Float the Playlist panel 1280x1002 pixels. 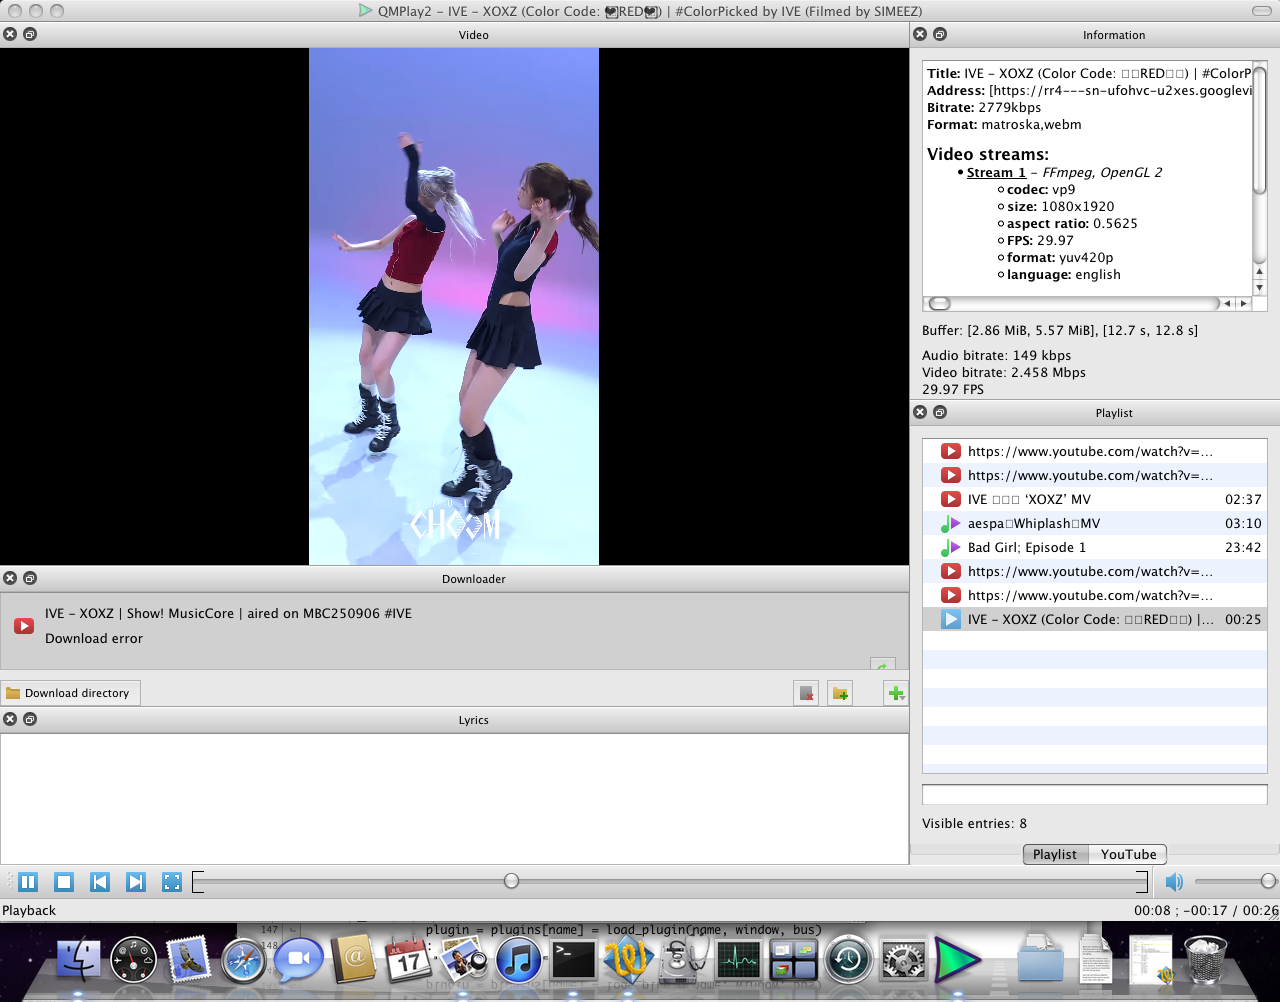click(940, 412)
